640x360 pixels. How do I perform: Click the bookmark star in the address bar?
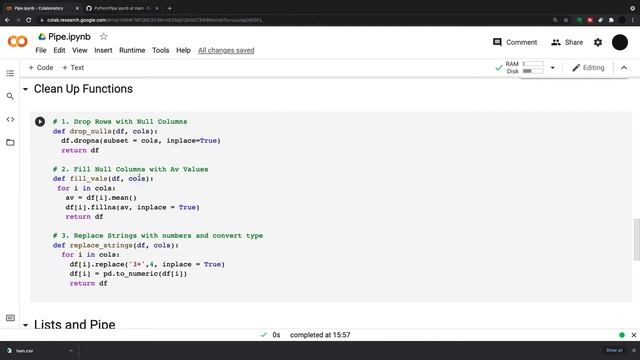pyautogui.click(x=566, y=20)
